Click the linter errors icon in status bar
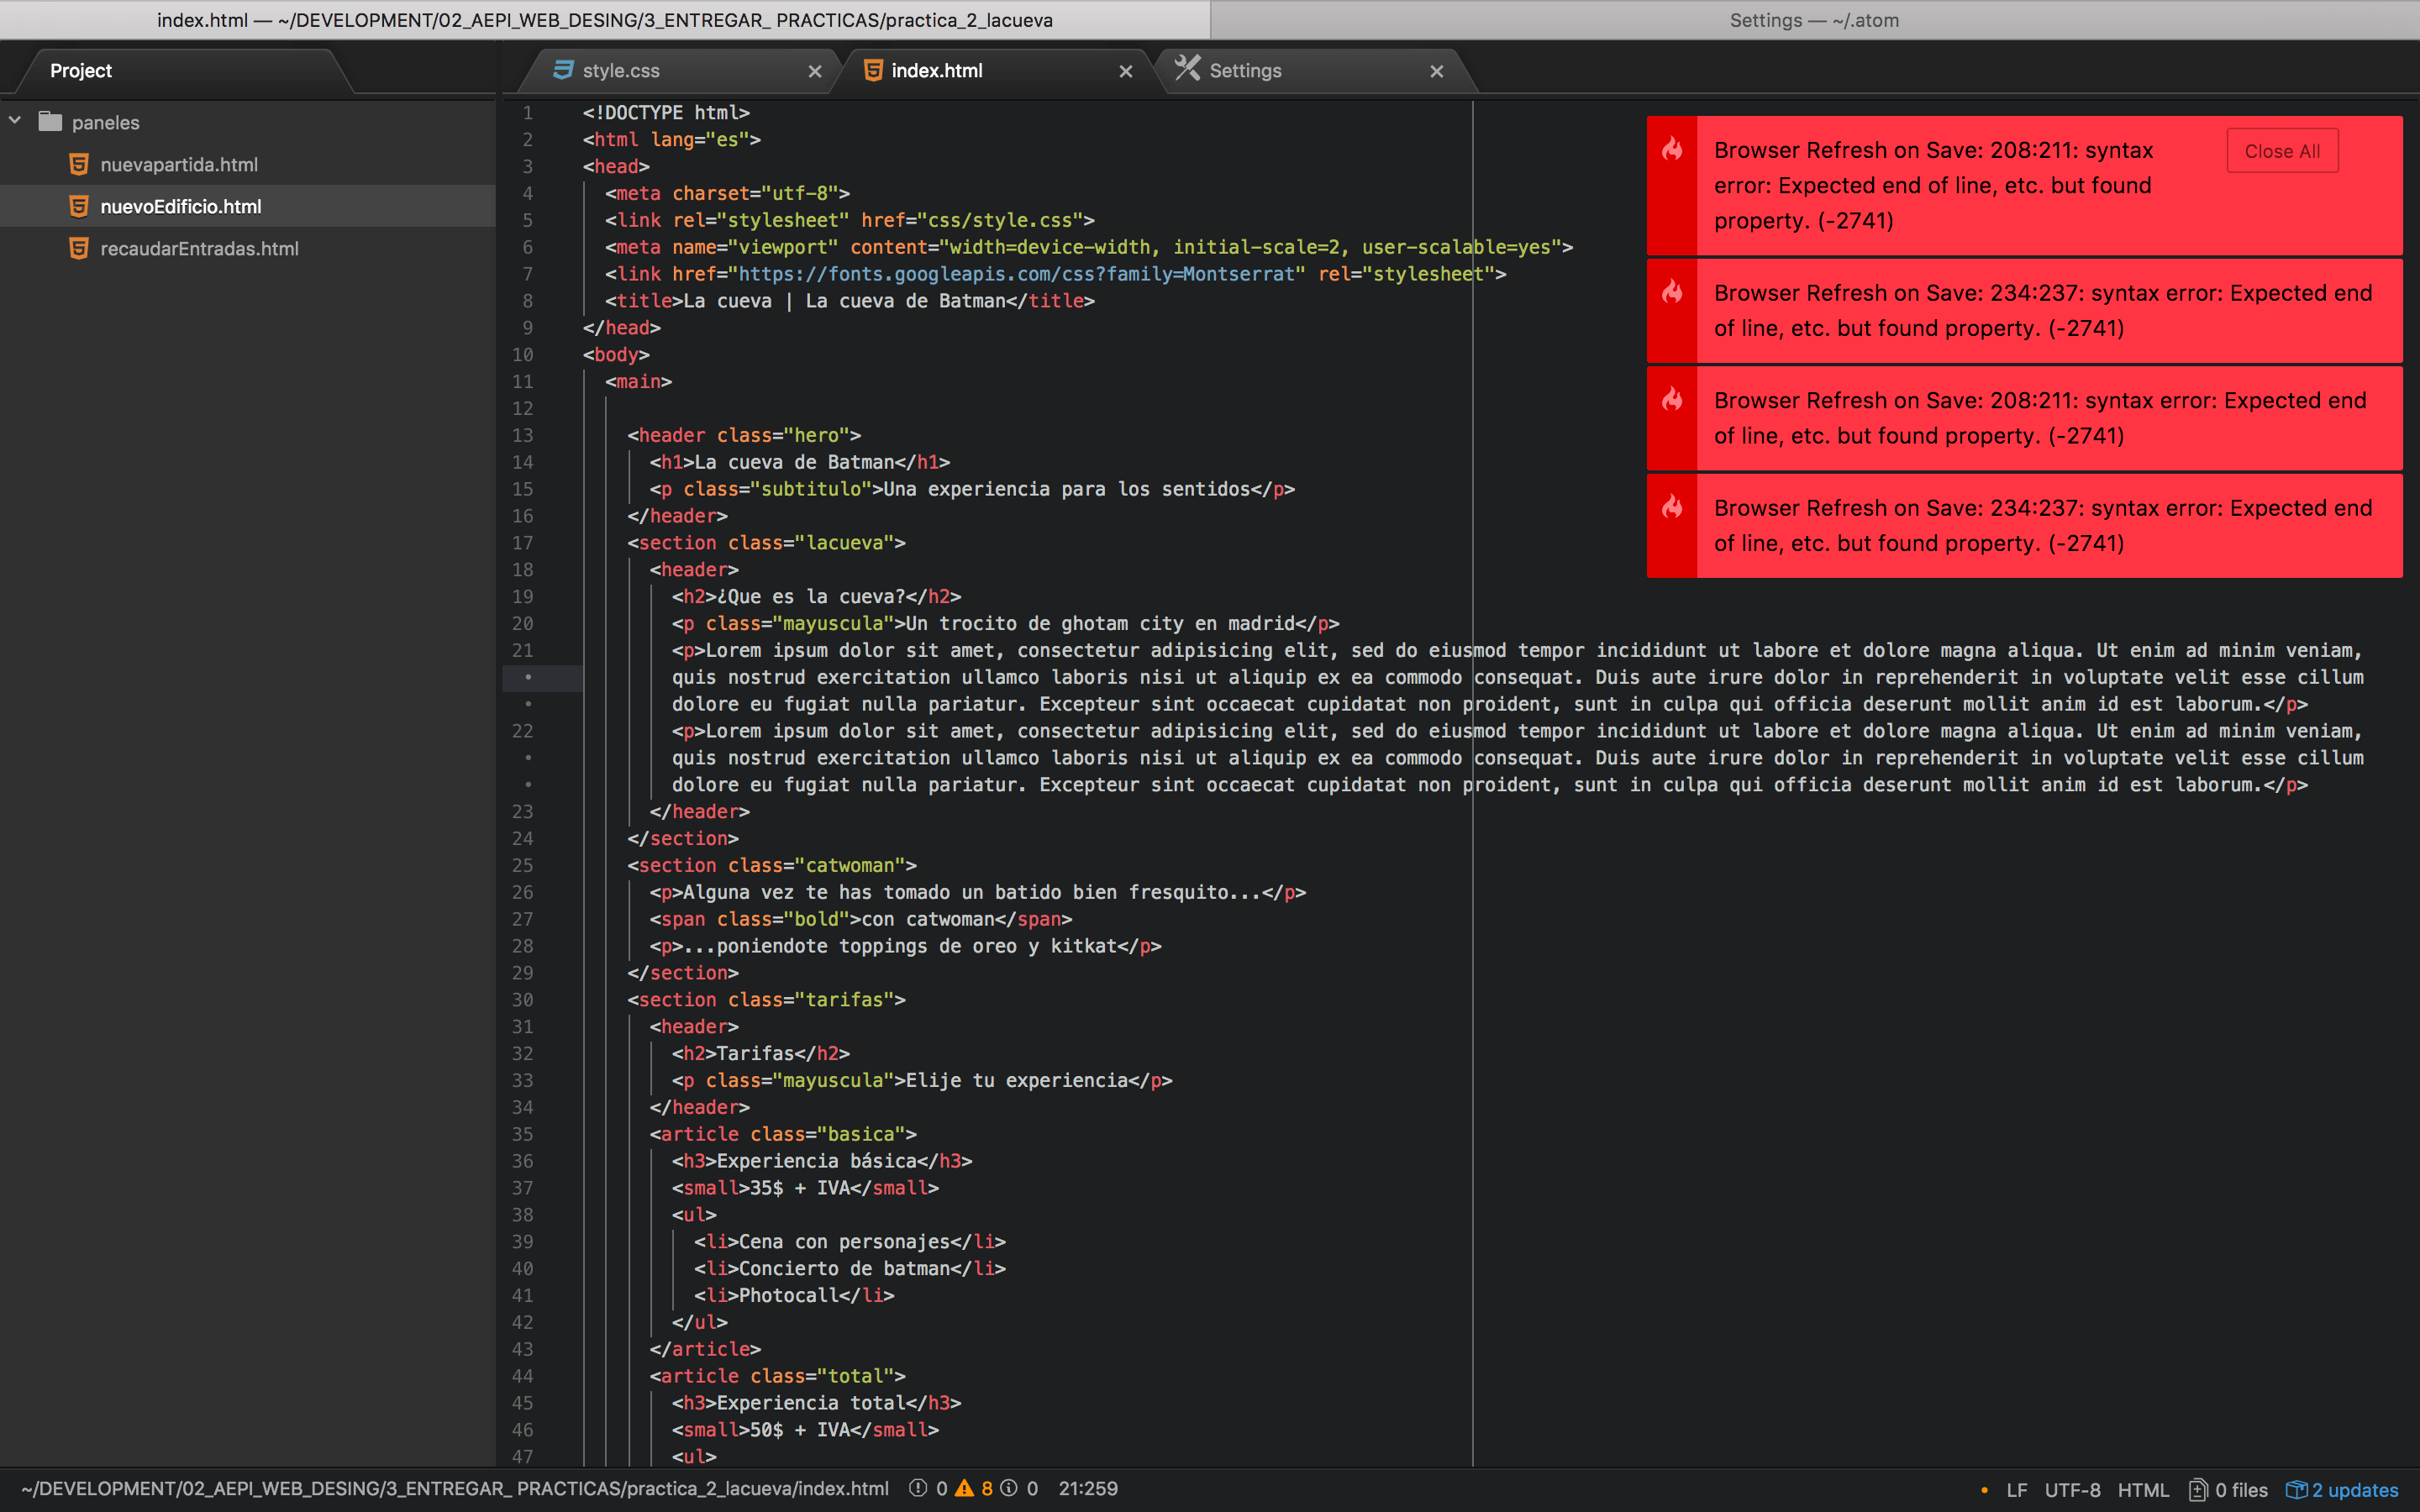Screen dimensions: 2420x1512 (917, 1488)
